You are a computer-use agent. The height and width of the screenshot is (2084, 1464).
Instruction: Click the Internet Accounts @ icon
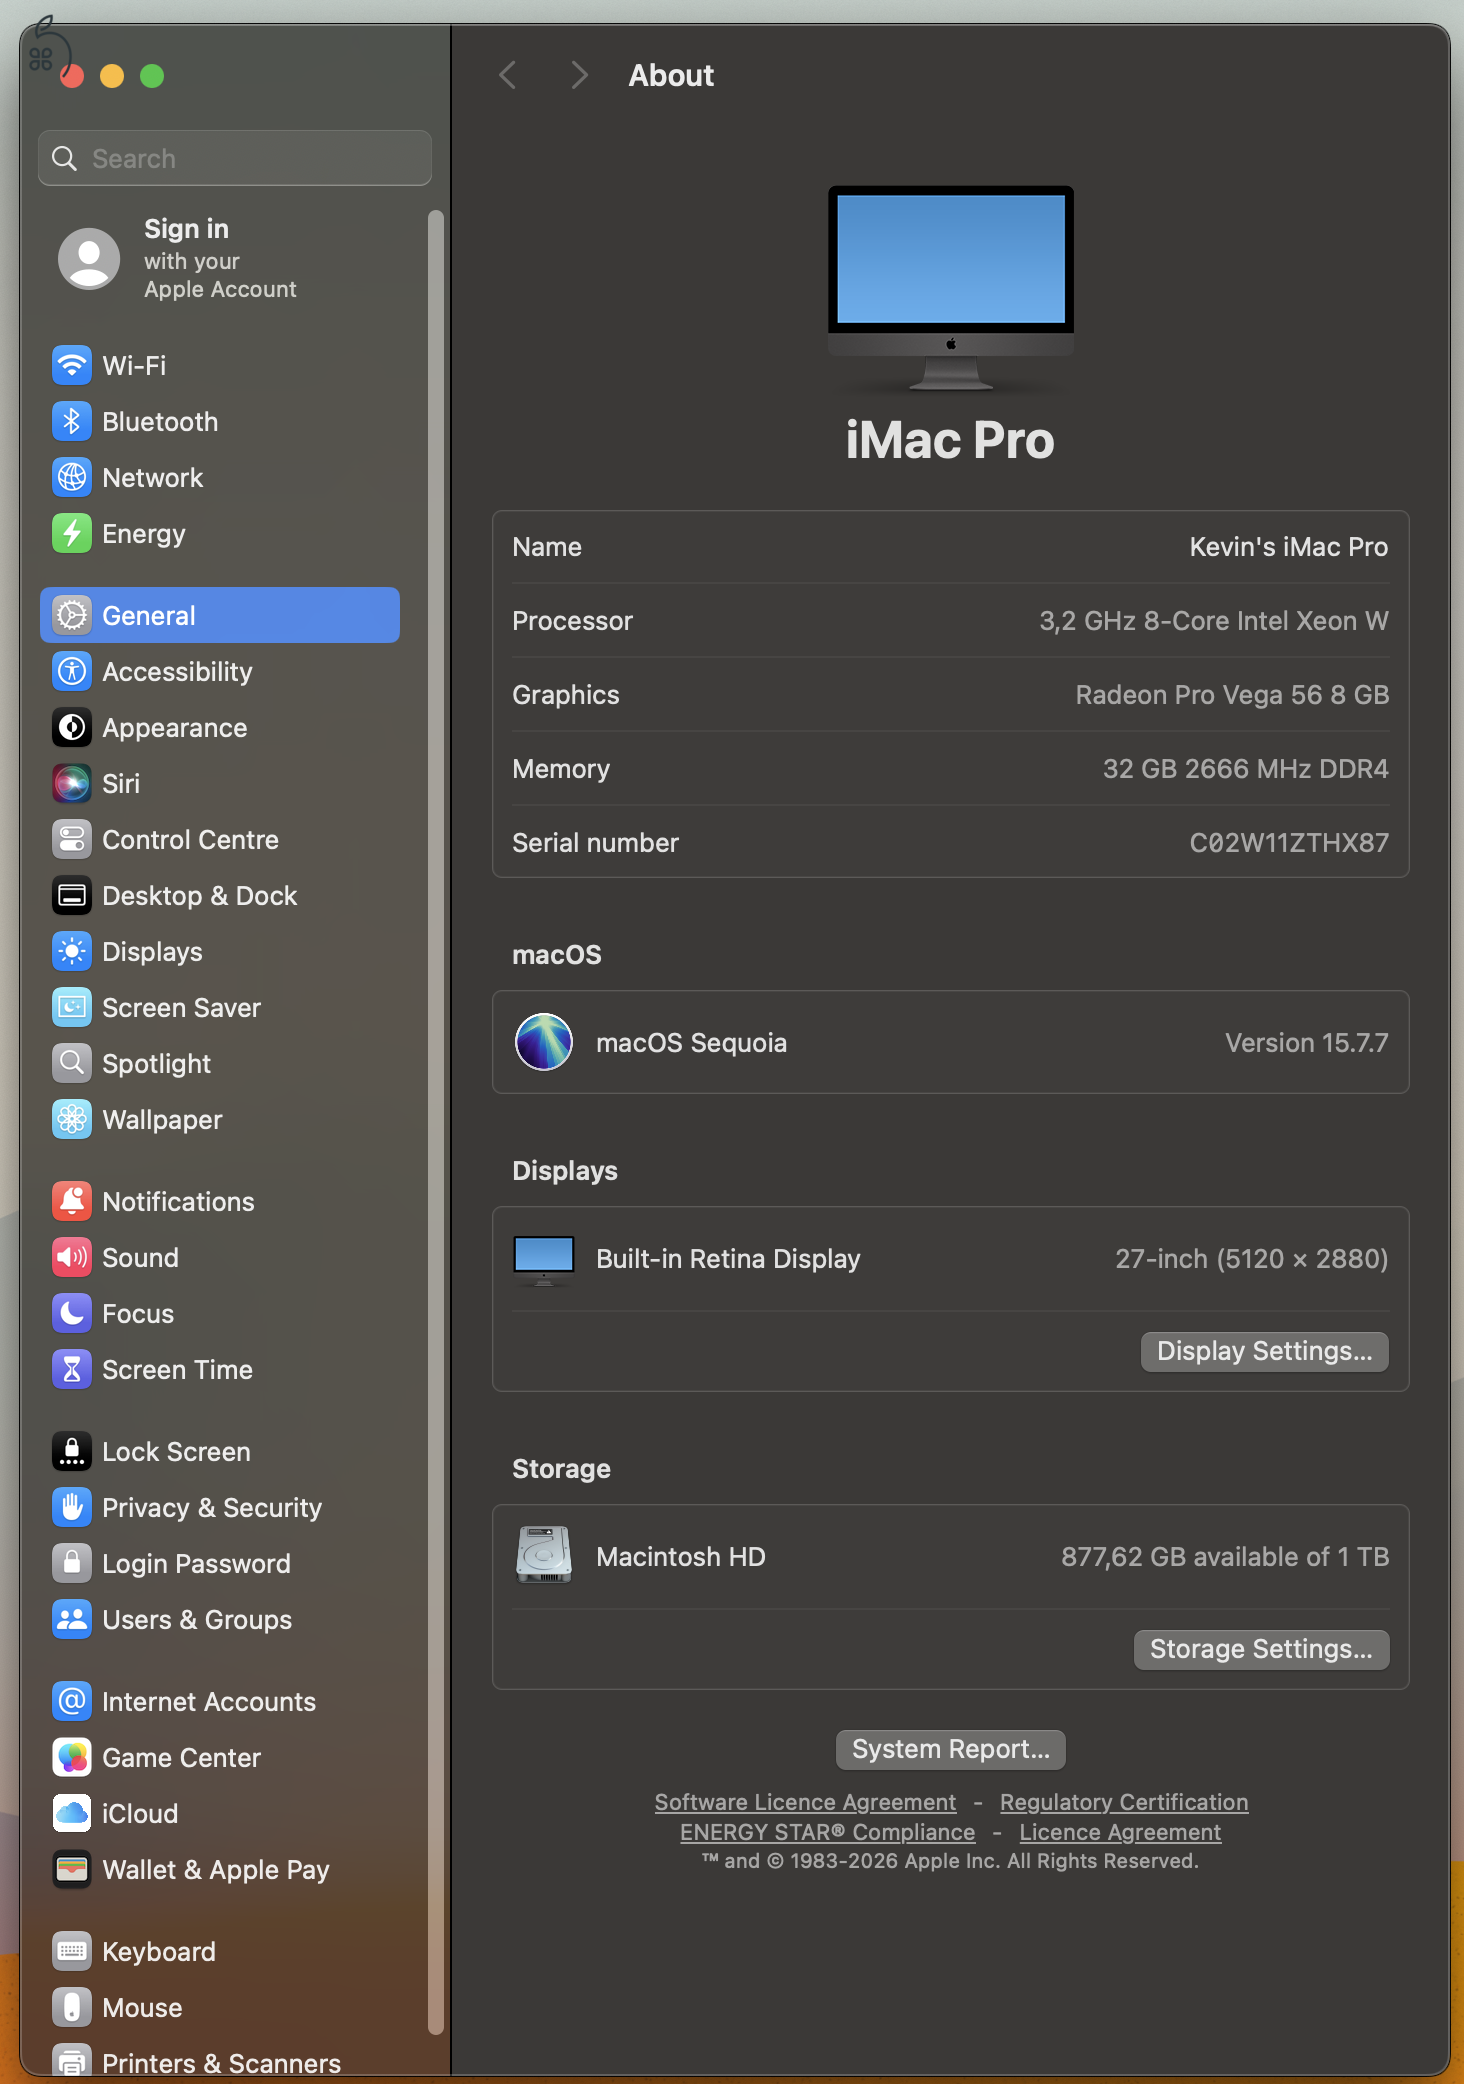tap(72, 1702)
